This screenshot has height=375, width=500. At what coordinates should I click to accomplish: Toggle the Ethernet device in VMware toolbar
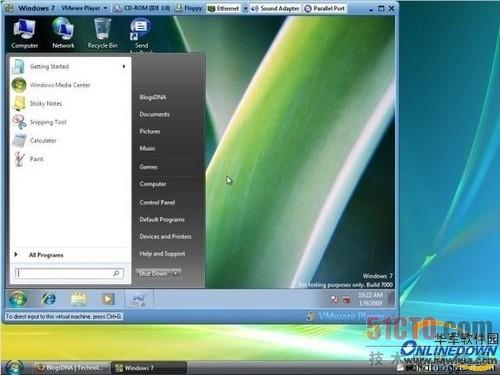[224, 8]
